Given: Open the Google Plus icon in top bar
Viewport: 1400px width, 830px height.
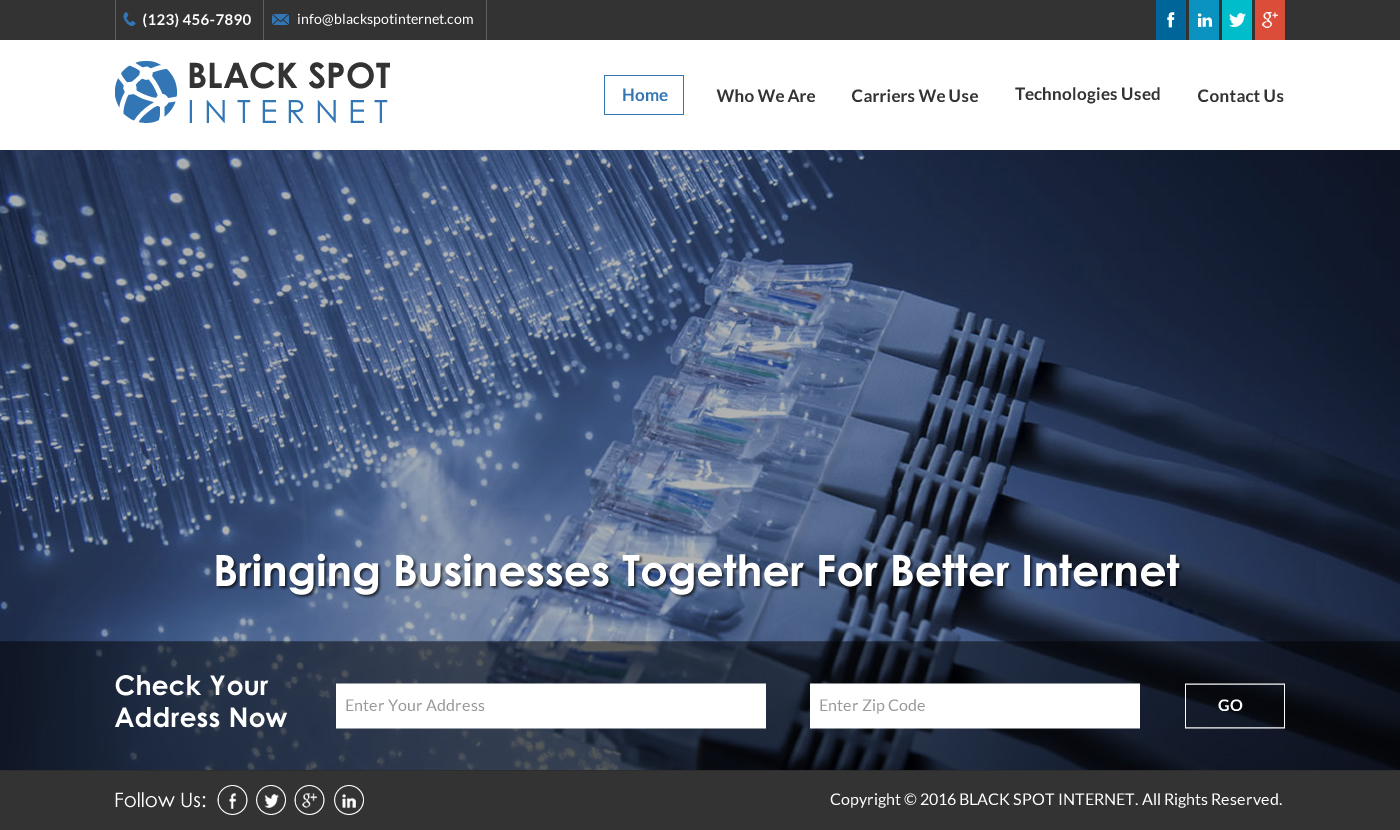Looking at the screenshot, I should [1270, 20].
